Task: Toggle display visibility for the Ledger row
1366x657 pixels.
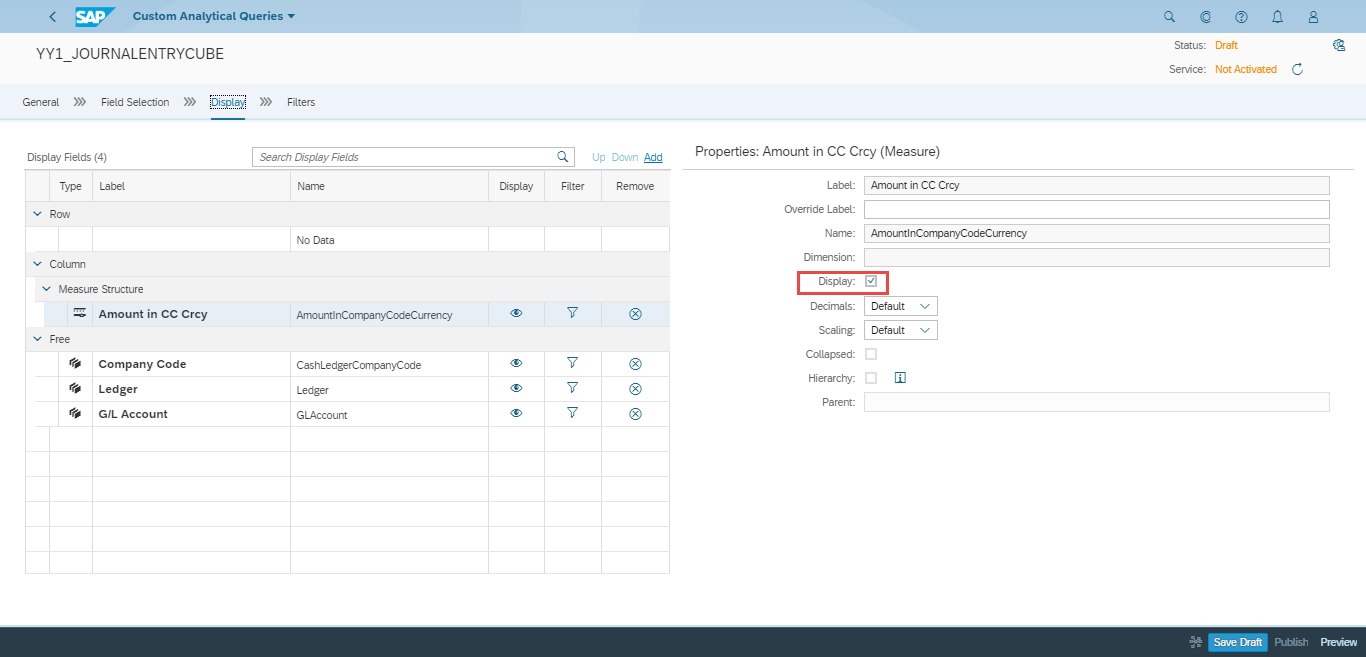Action: point(516,388)
